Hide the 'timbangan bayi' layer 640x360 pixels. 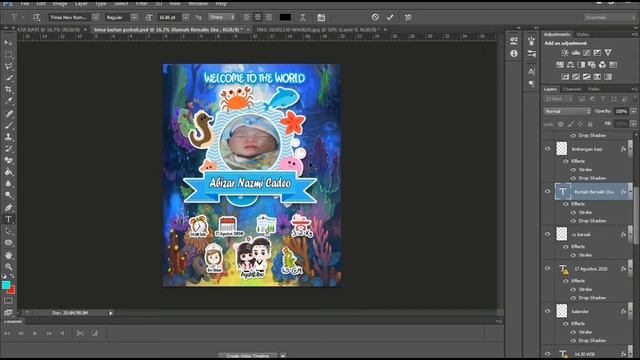pyautogui.click(x=547, y=149)
